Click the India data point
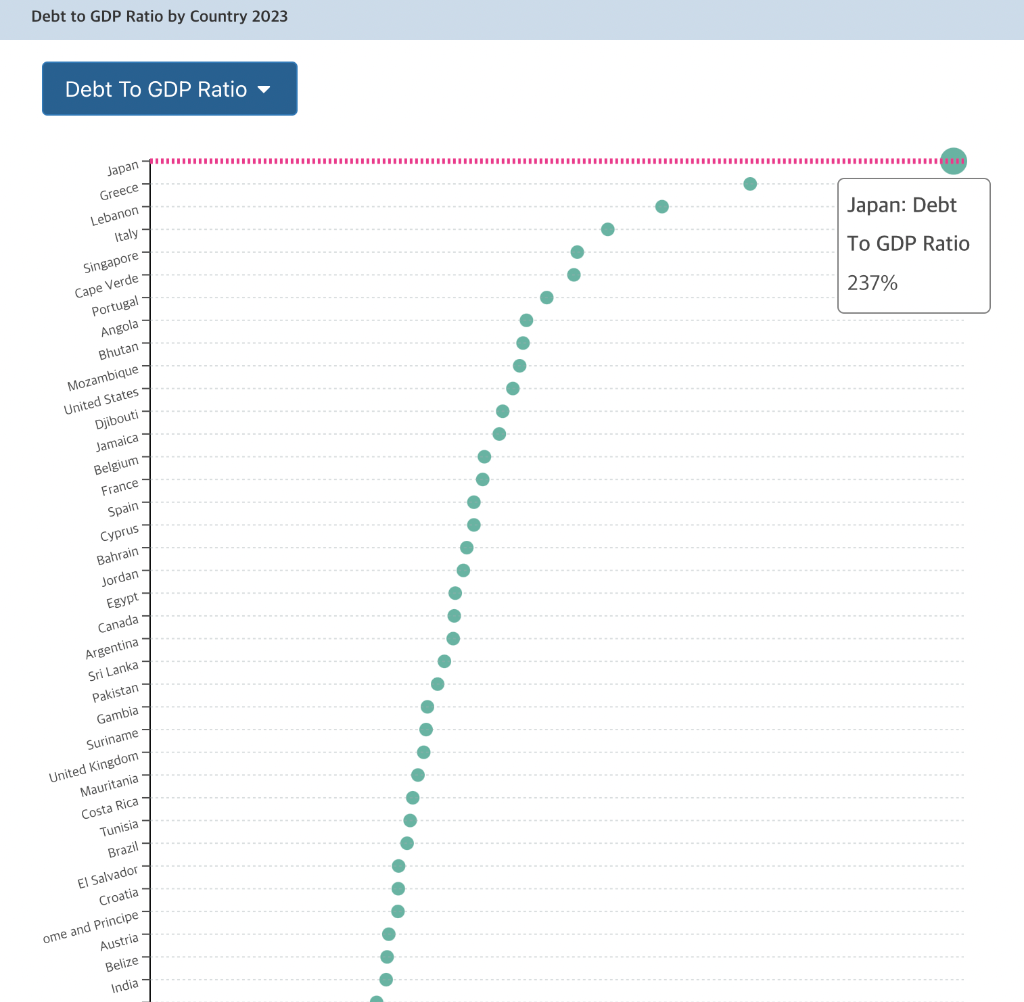Viewport: 1024px width, 1002px height. 386,980
